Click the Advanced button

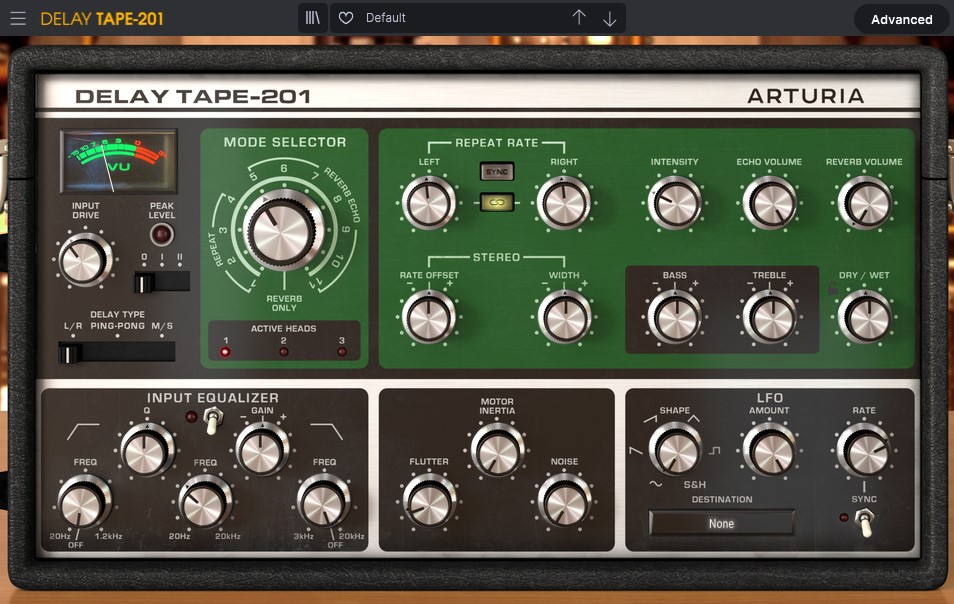[x=901, y=19]
